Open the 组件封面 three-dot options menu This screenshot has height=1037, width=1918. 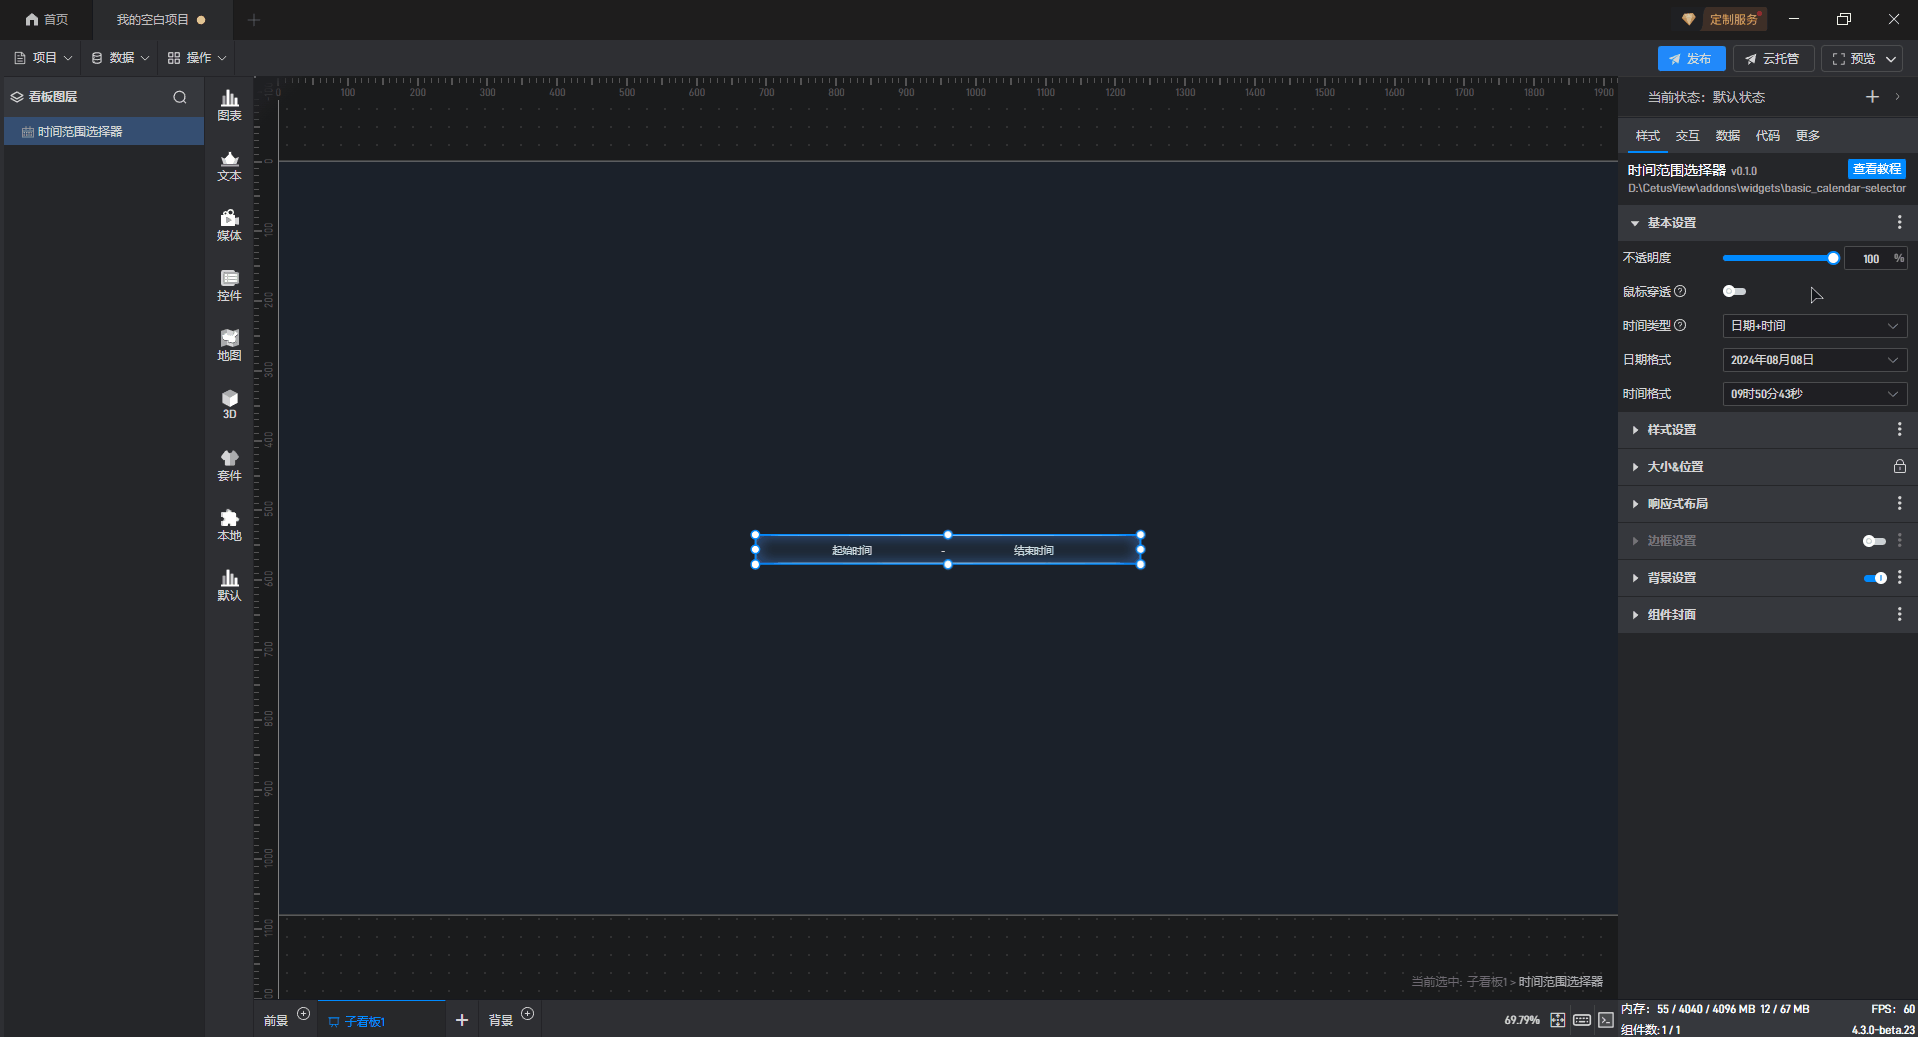coord(1899,614)
